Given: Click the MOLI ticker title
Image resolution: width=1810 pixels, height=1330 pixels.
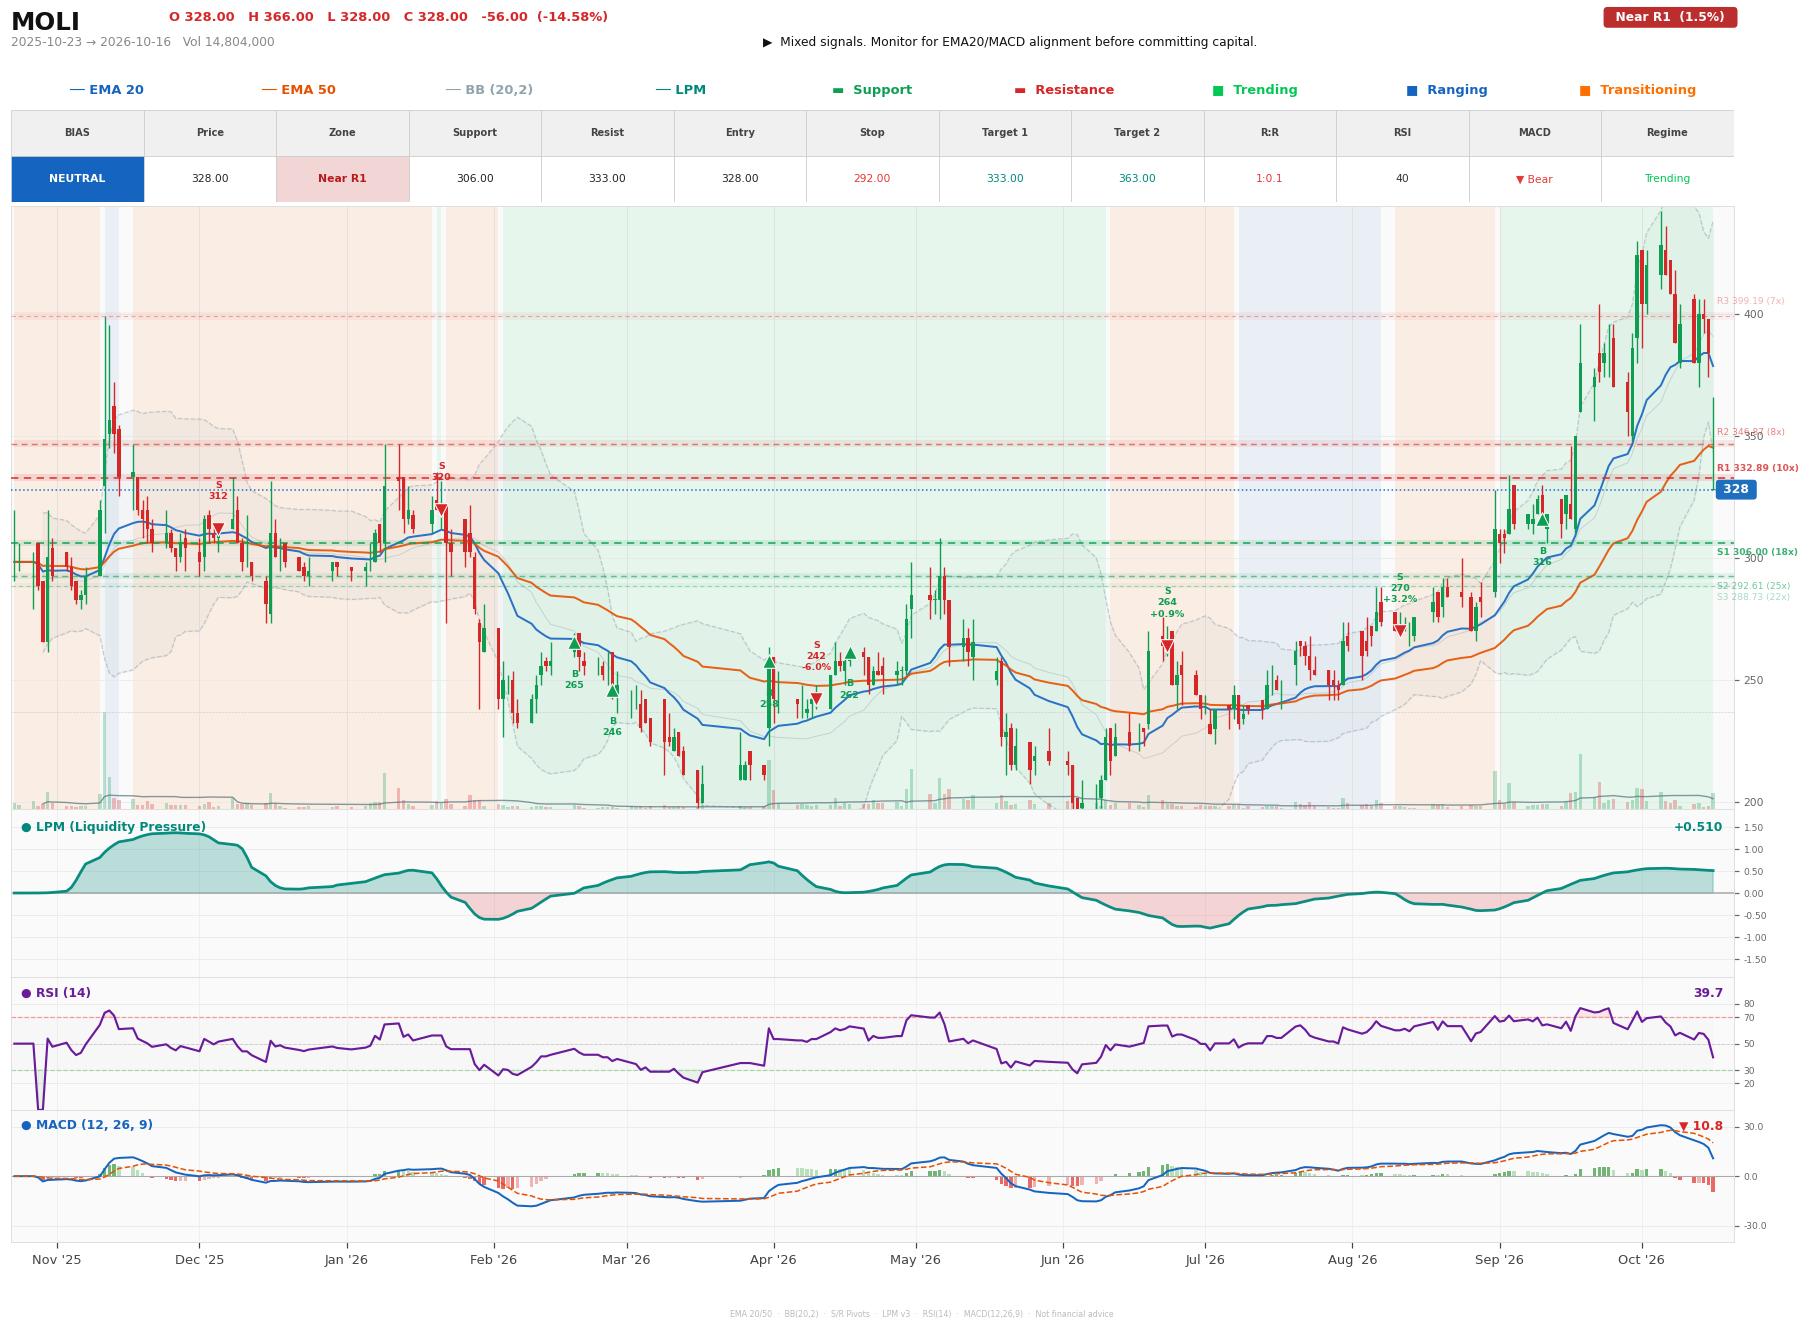Looking at the screenshot, I should [45, 22].
